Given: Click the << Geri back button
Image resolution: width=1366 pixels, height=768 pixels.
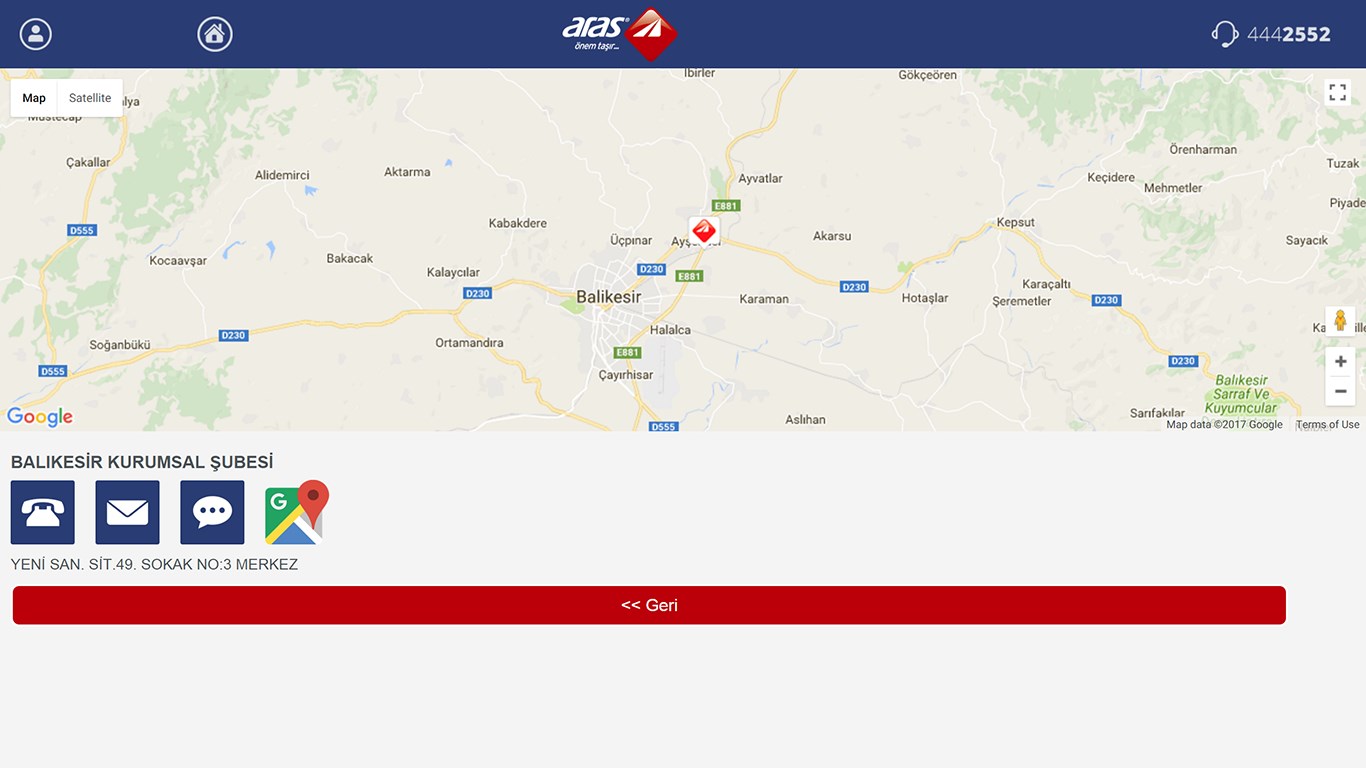Looking at the screenshot, I should tap(649, 605).
